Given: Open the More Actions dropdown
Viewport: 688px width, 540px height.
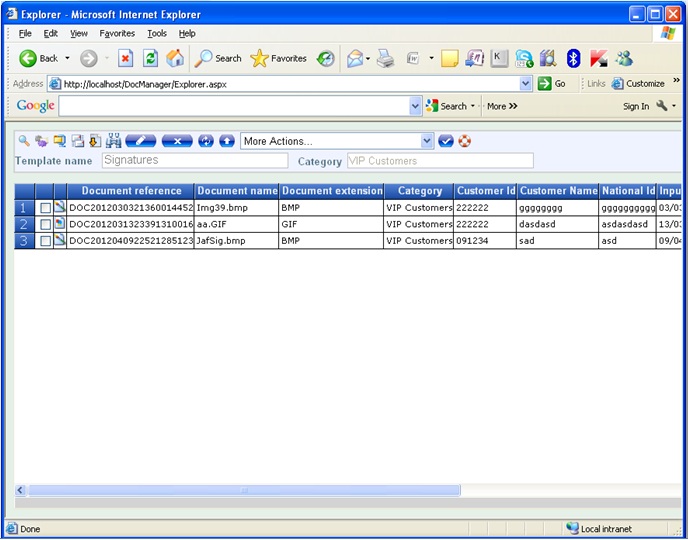Looking at the screenshot, I should (x=428, y=141).
